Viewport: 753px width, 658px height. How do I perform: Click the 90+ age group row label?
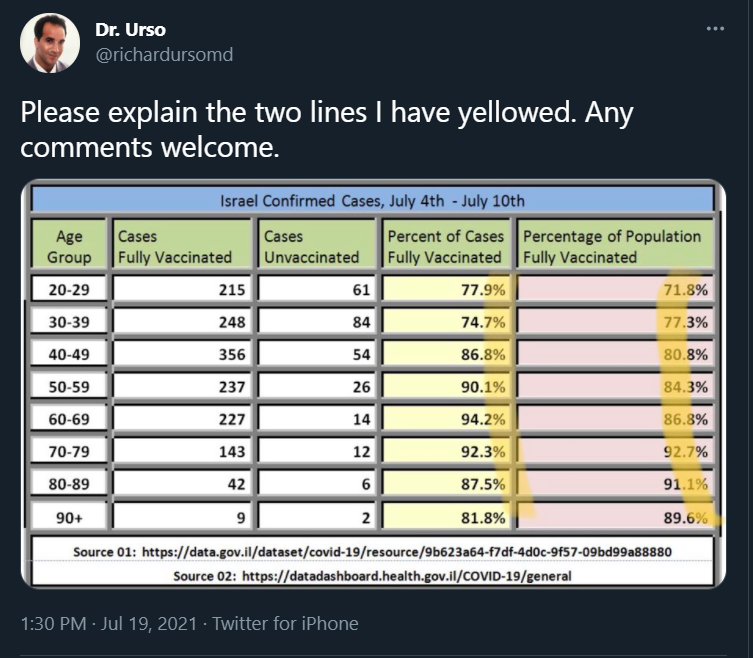coord(69,518)
